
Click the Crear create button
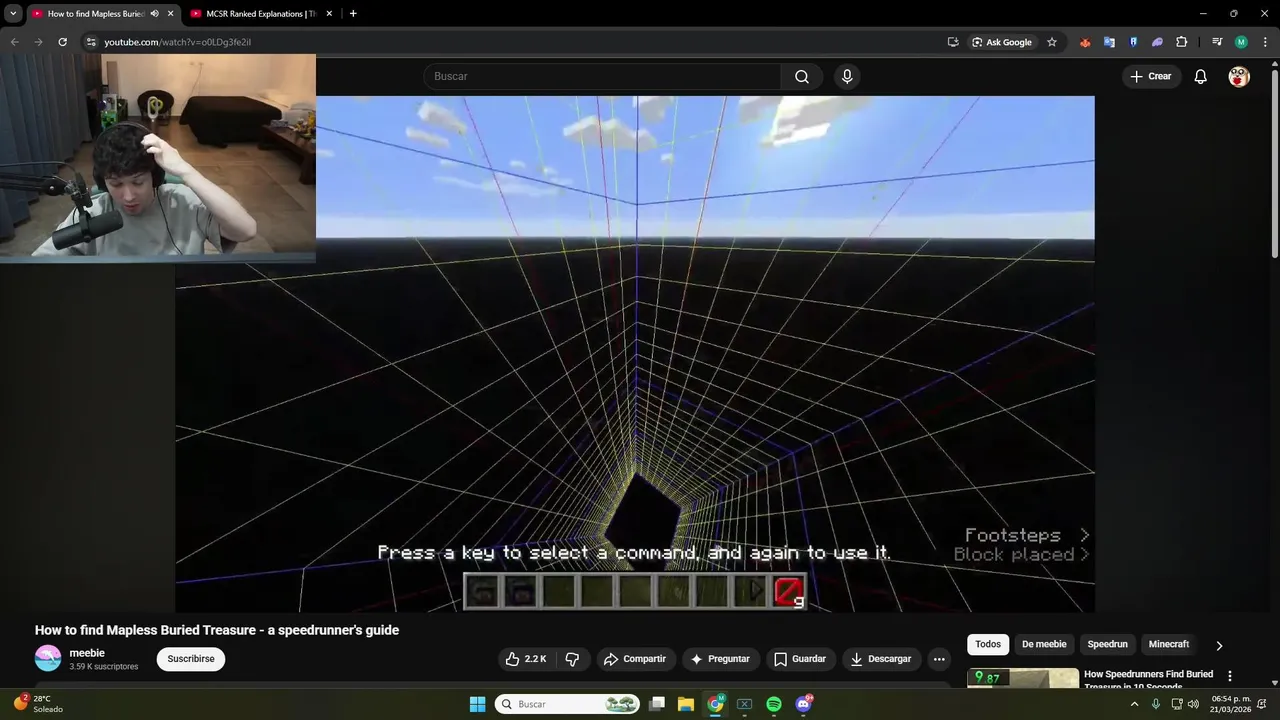[1151, 76]
